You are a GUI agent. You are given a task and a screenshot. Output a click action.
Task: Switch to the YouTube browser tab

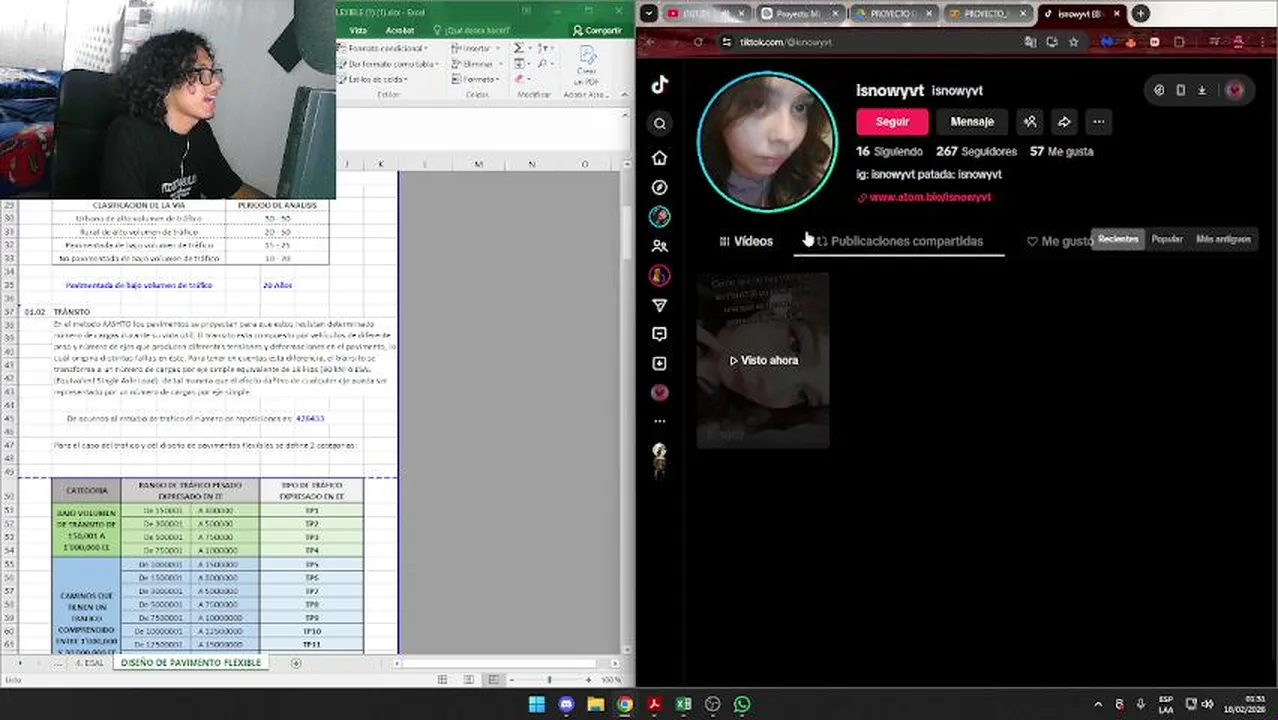(706, 14)
